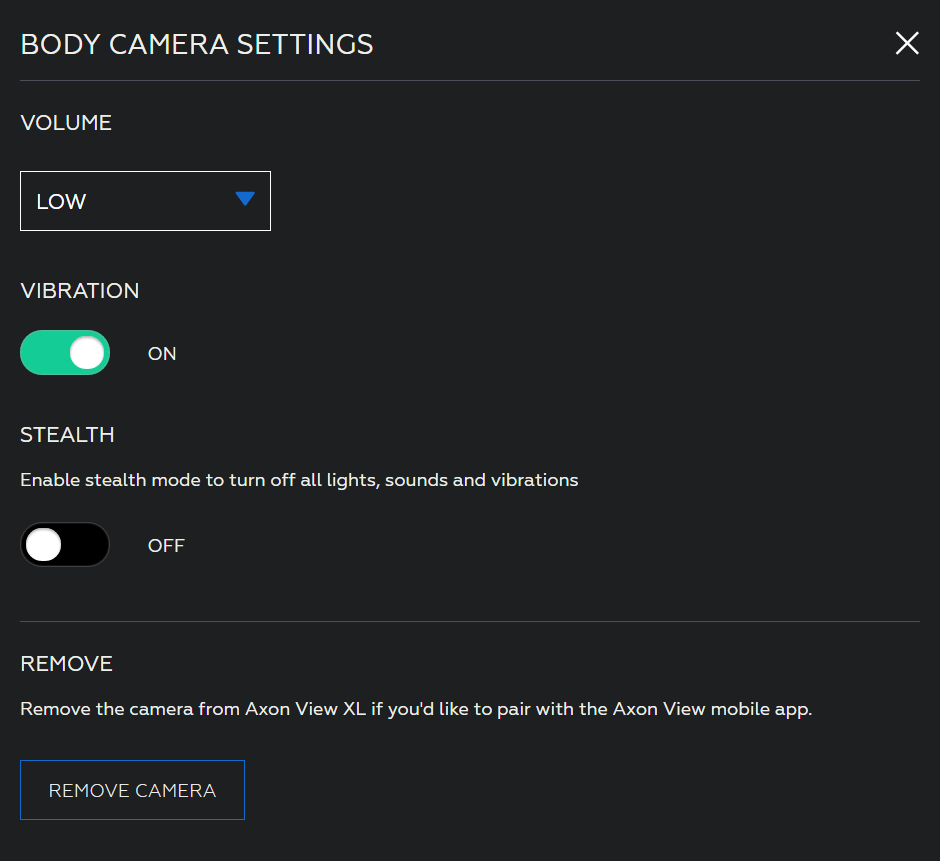Select the VOLUME section heading
This screenshot has height=861, width=940.
click(x=66, y=122)
